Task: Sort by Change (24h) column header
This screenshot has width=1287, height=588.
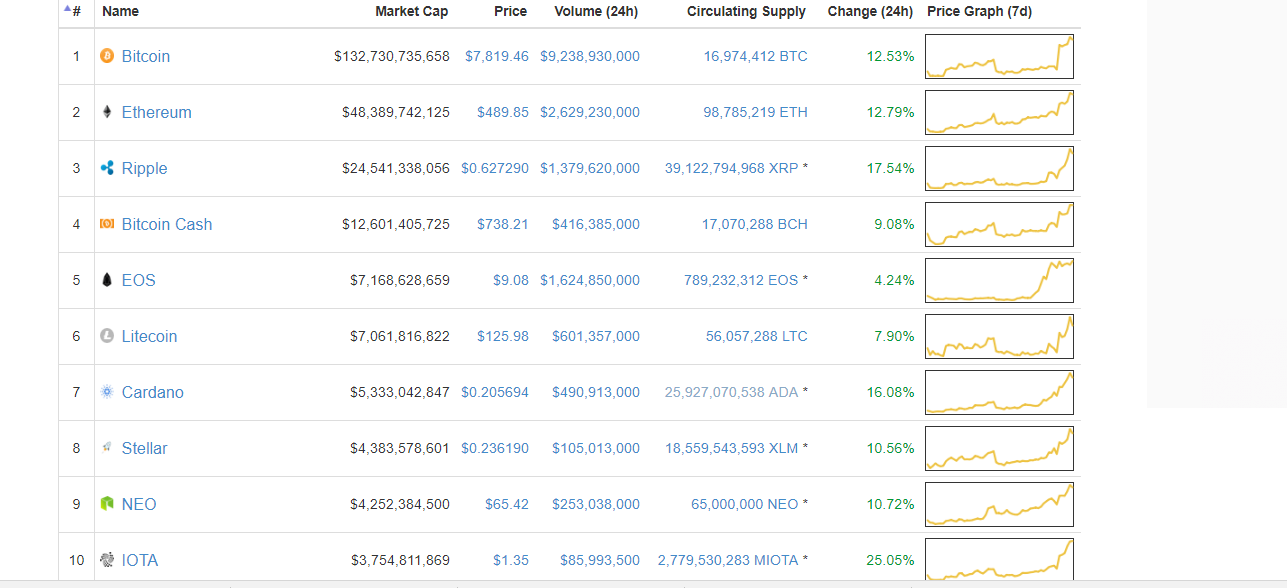Action: 870,11
